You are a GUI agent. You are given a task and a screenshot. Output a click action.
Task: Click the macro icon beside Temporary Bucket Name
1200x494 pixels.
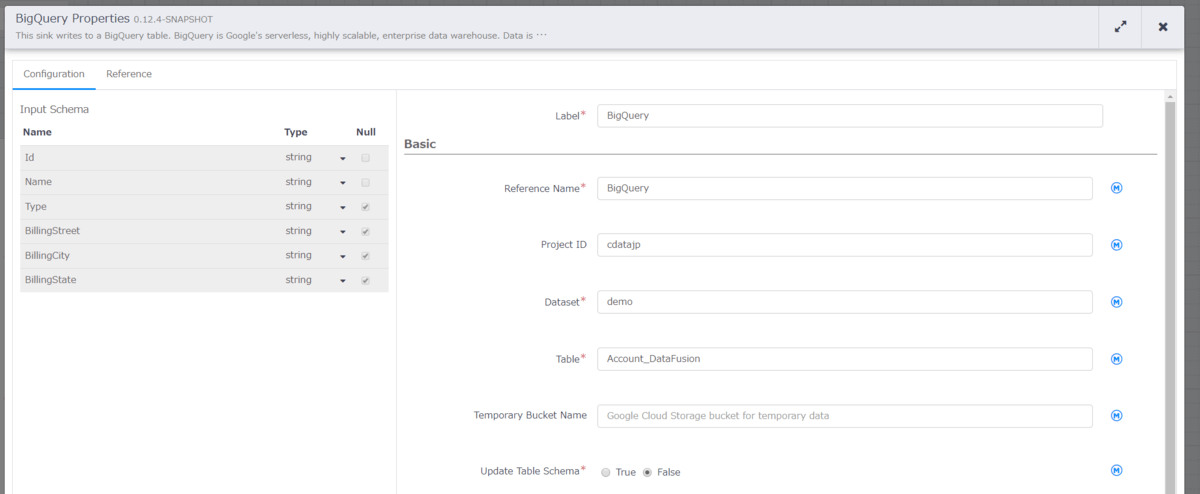click(x=1117, y=416)
